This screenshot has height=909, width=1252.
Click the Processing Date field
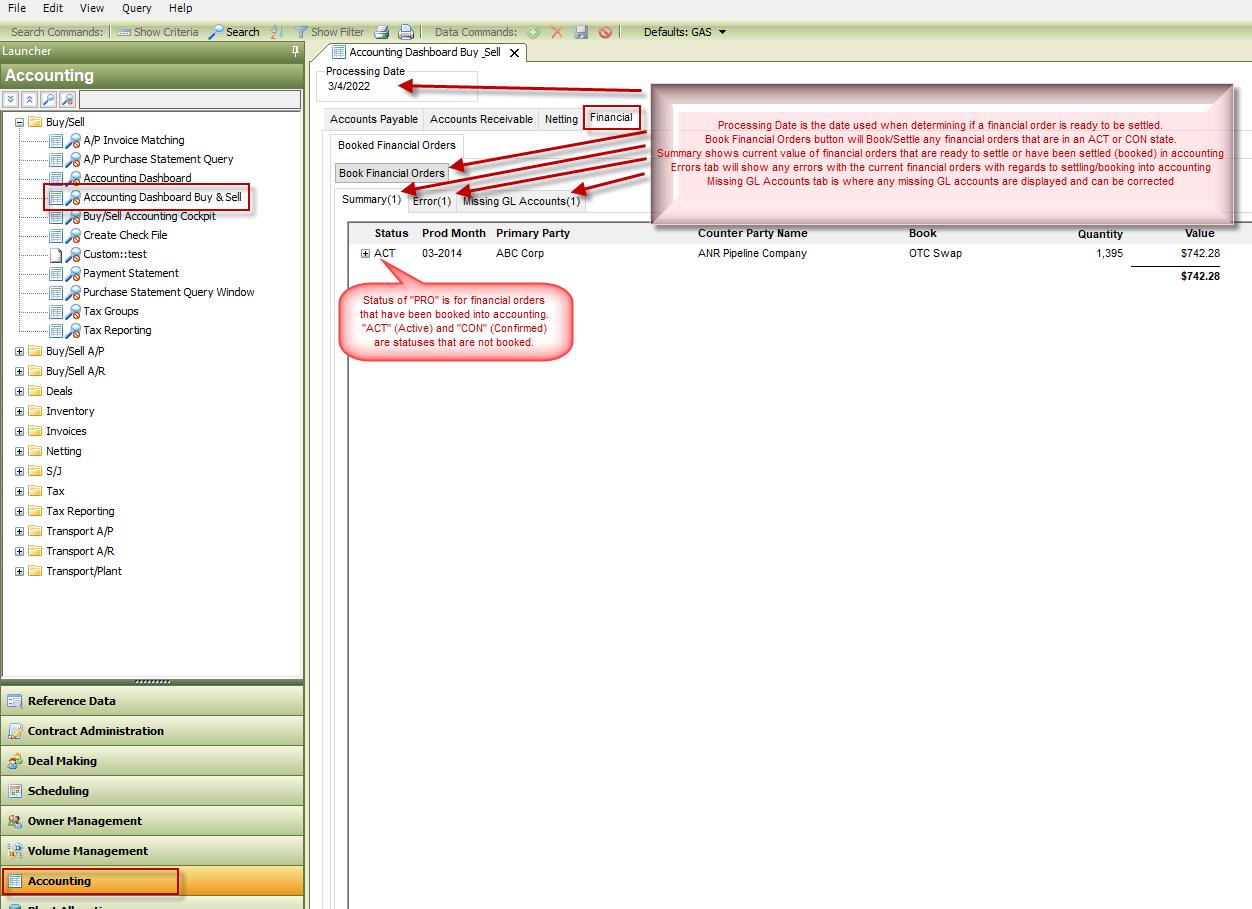tap(400, 87)
